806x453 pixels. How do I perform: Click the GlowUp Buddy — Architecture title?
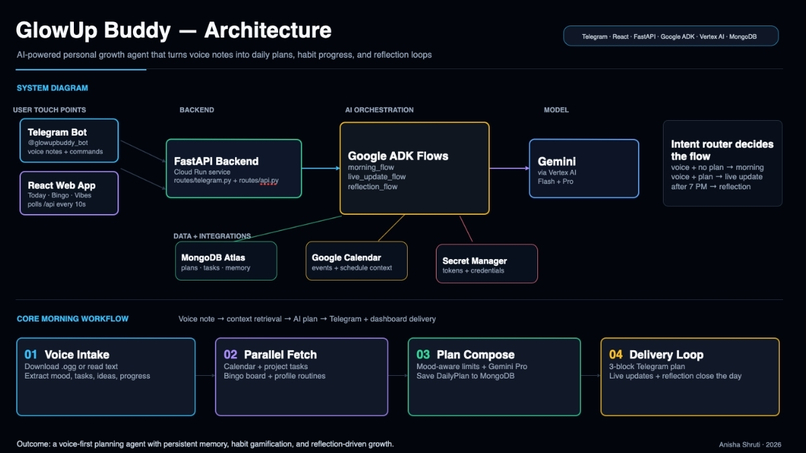point(174,30)
